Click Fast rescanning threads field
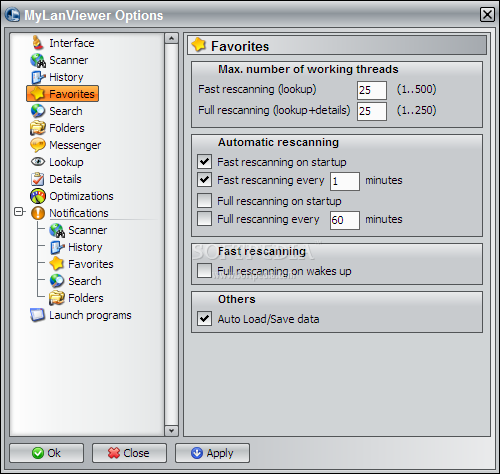This screenshot has width=500, height=474. point(372,90)
